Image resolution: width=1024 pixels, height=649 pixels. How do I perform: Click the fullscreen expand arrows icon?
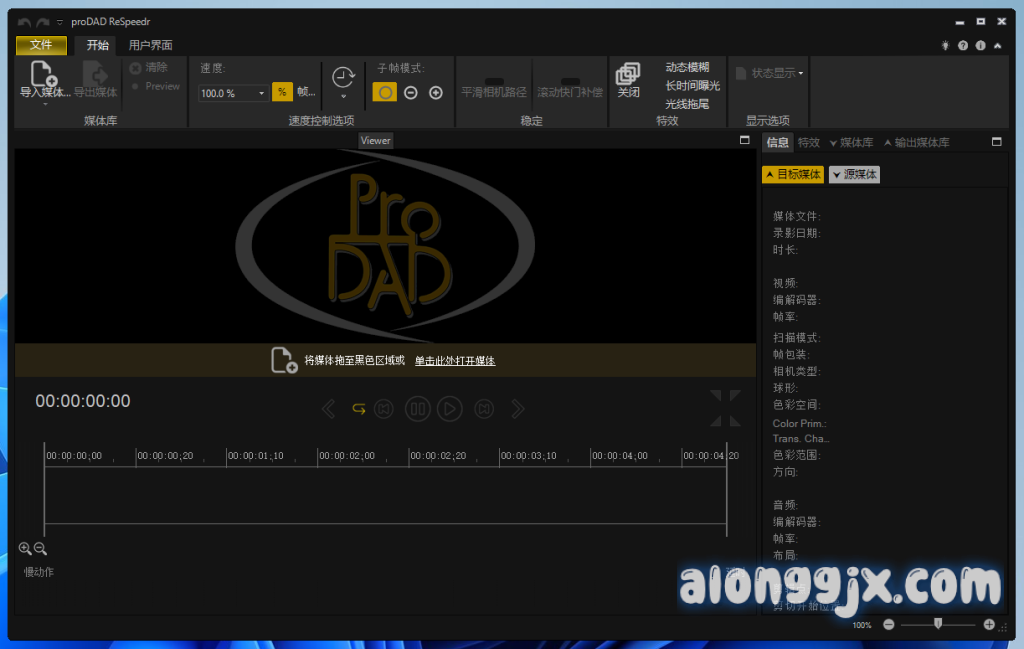[726, 408]
